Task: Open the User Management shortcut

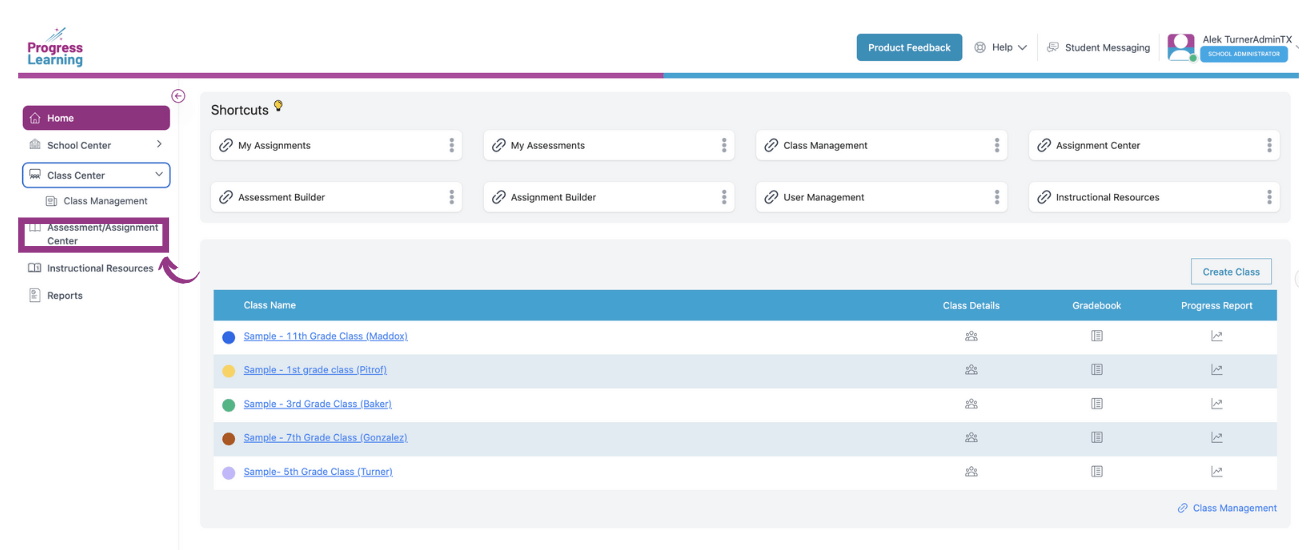Action: 882,197
